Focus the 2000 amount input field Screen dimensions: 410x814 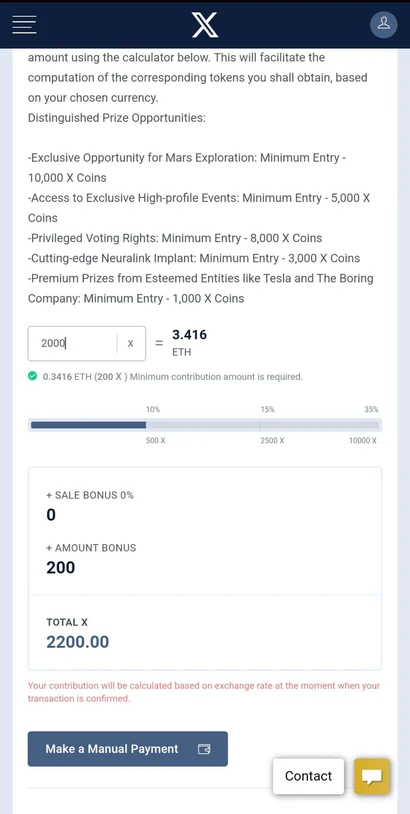[x=72, y=343]
